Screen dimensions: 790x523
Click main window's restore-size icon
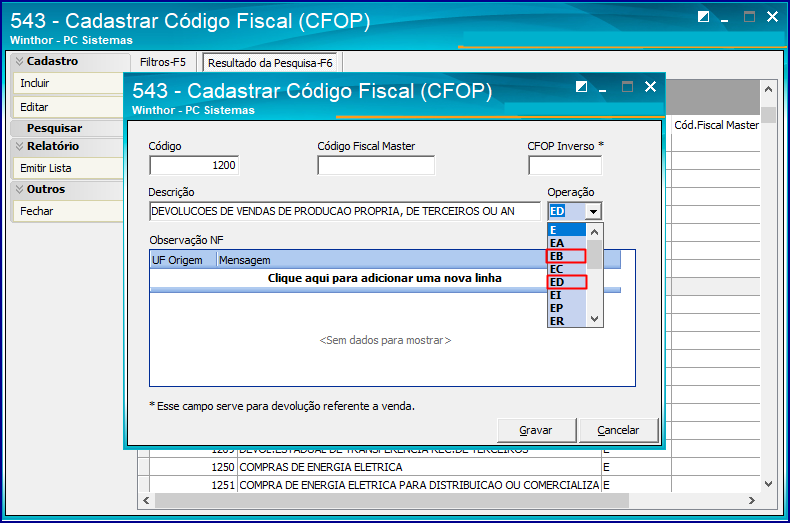click(703, 17)
